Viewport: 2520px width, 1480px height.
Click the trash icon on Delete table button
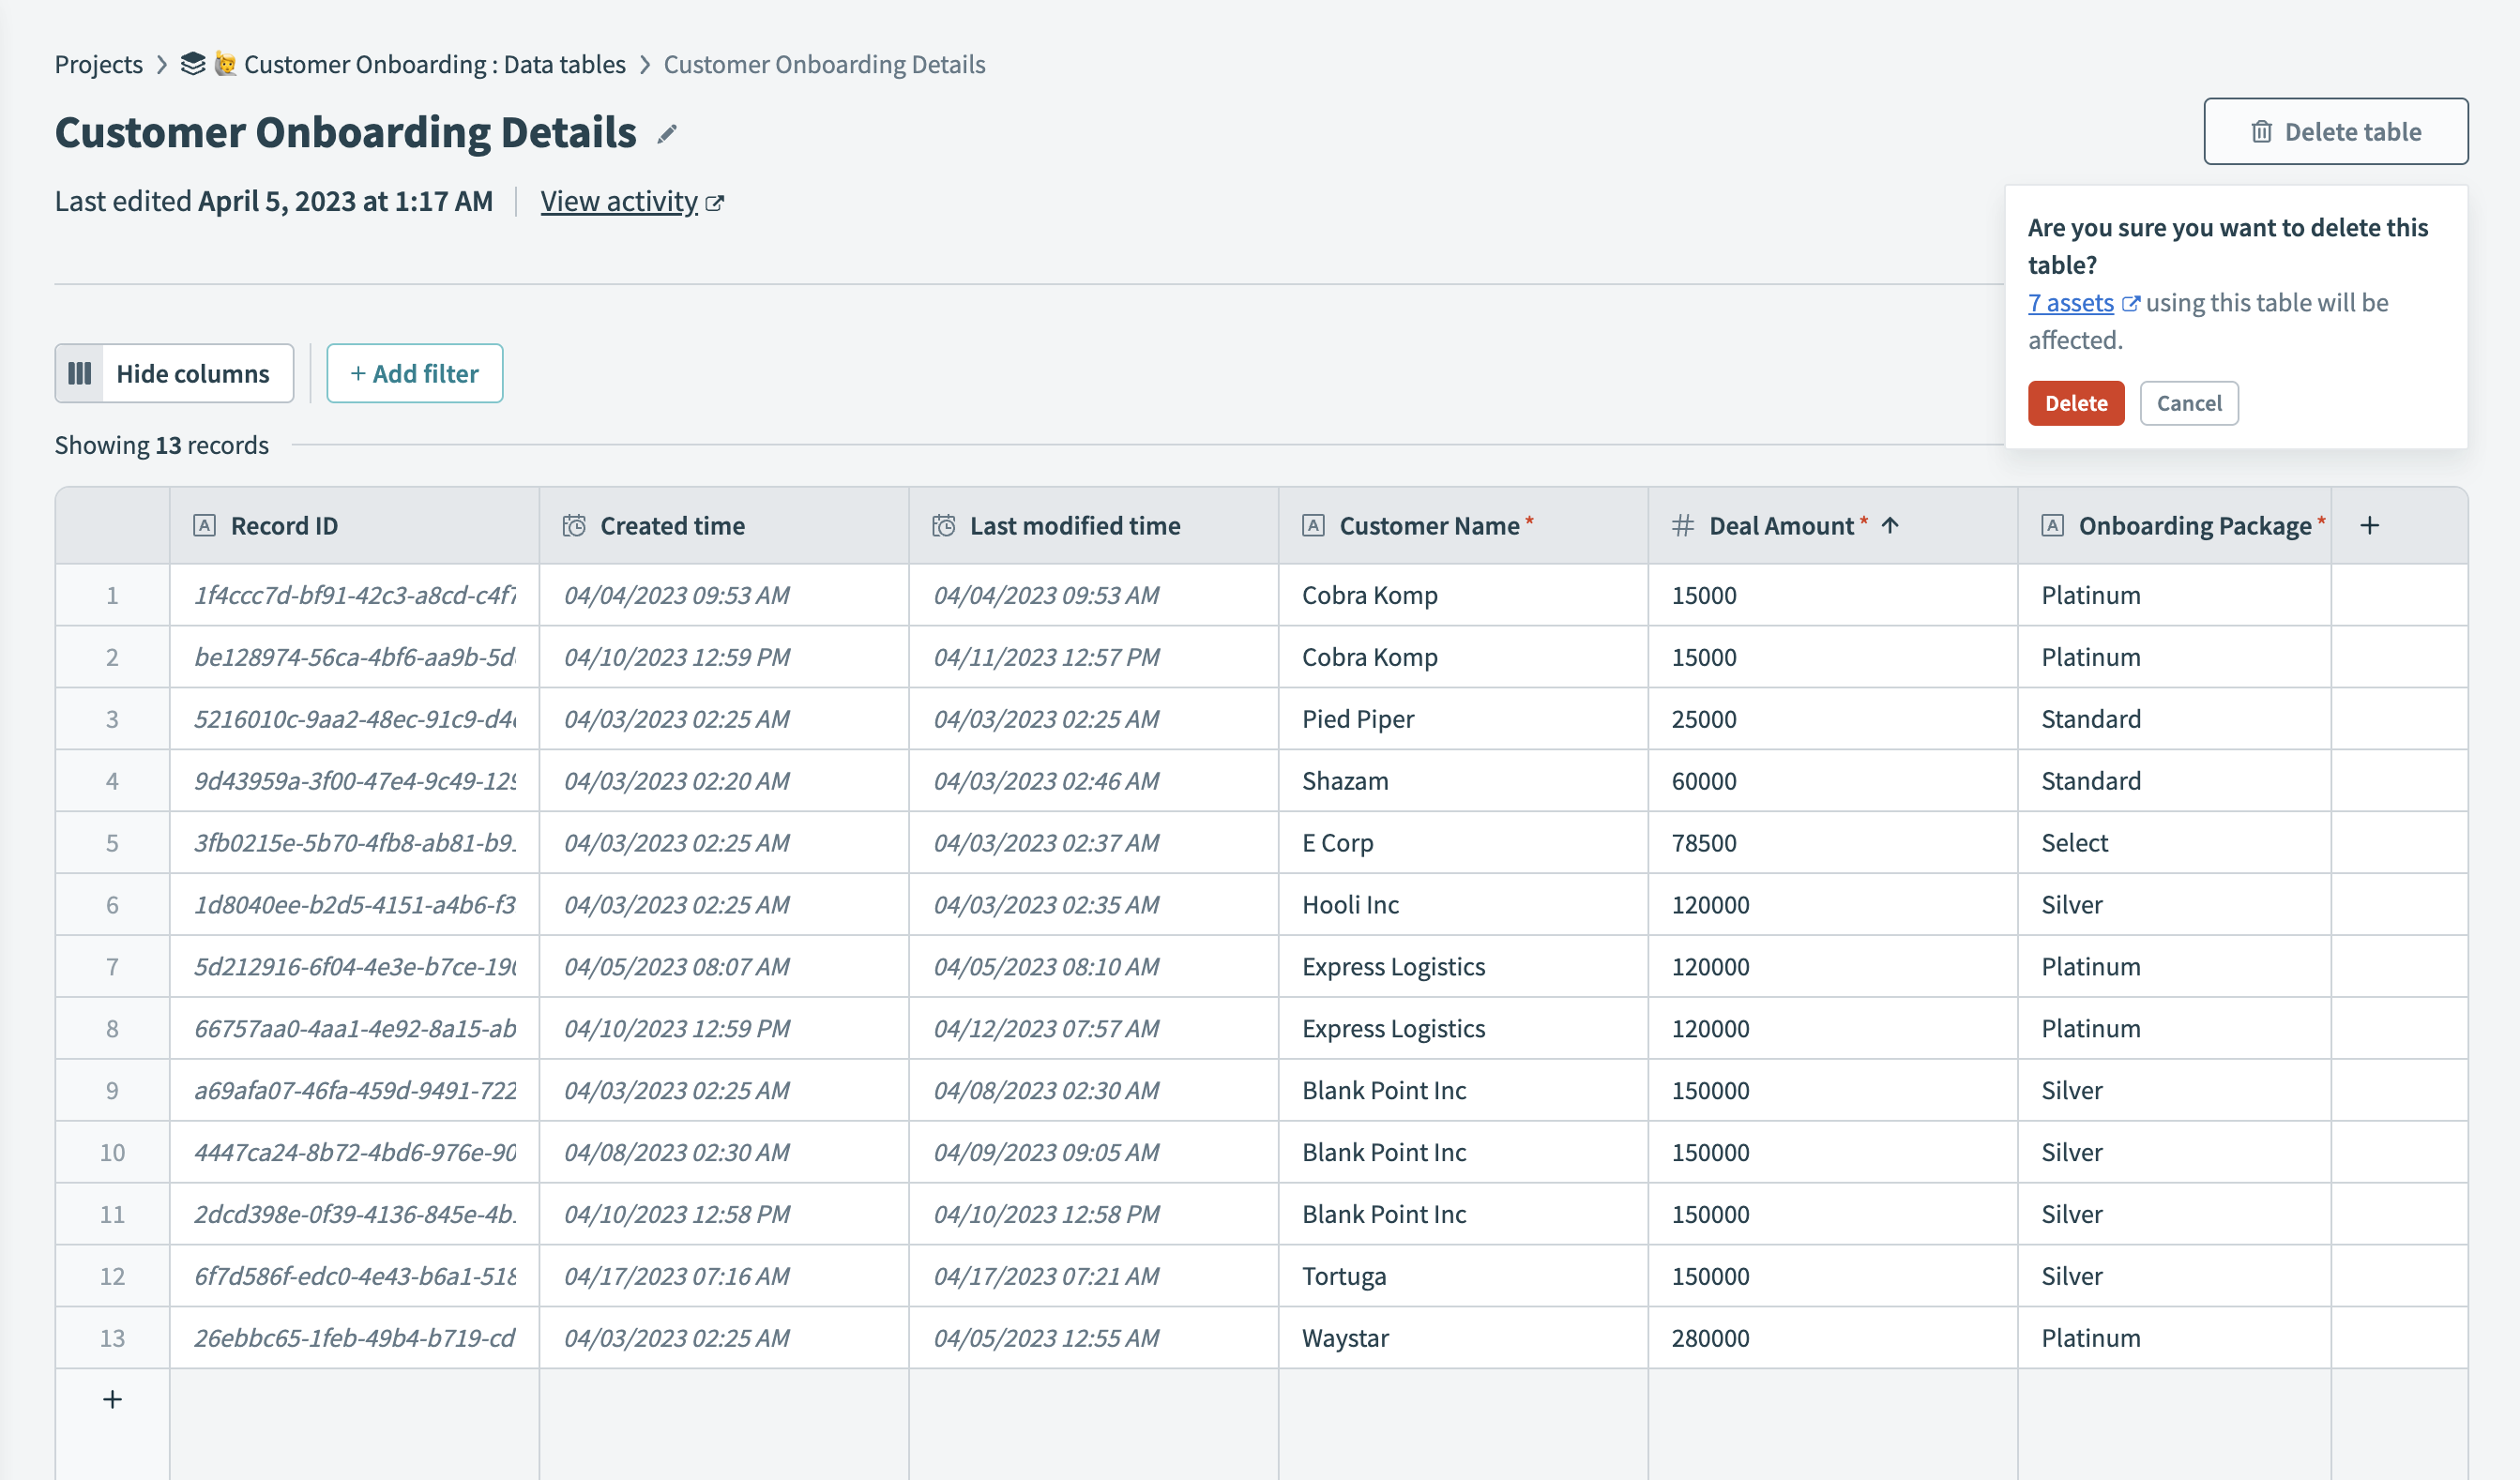2261,131
